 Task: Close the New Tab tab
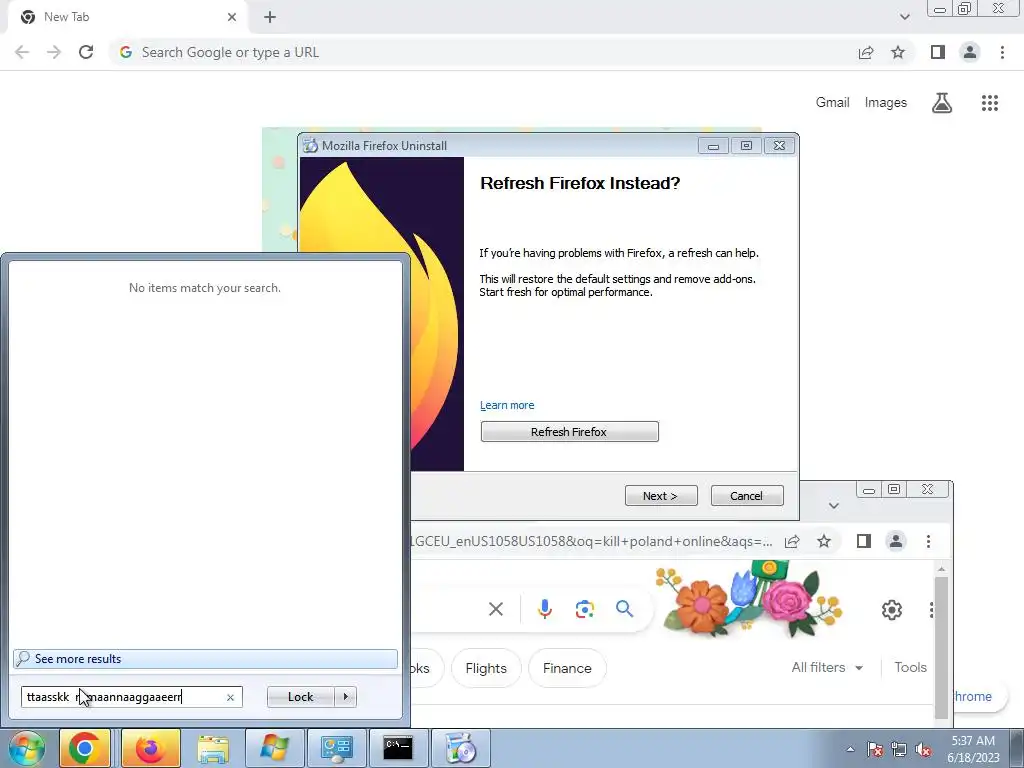[232, 17]
